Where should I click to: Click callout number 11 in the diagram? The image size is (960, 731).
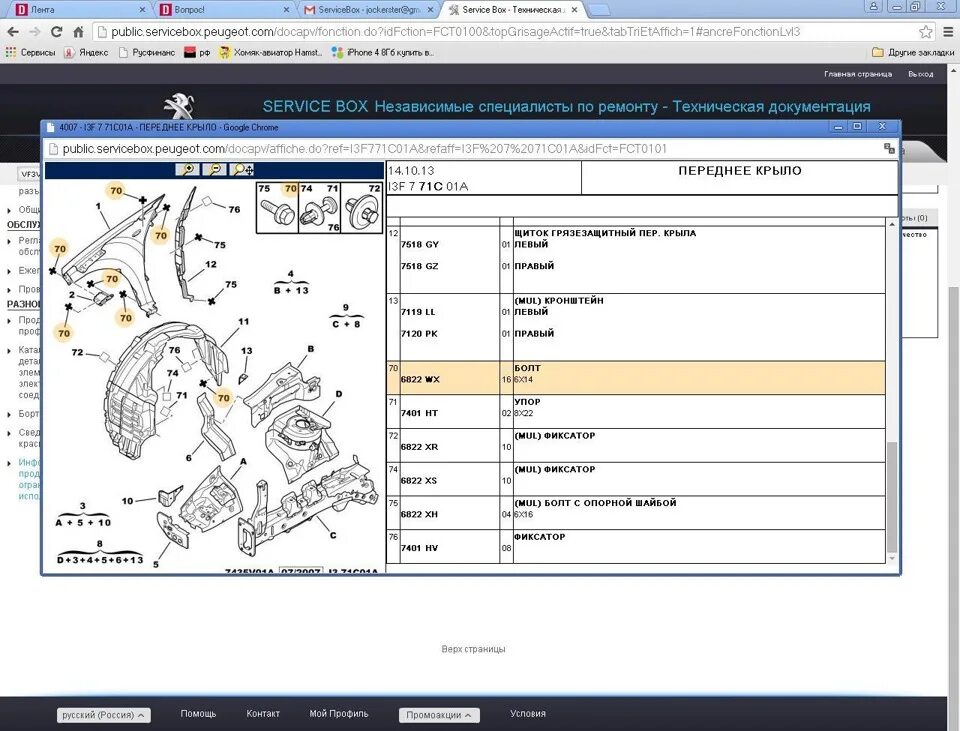point(244,321)
